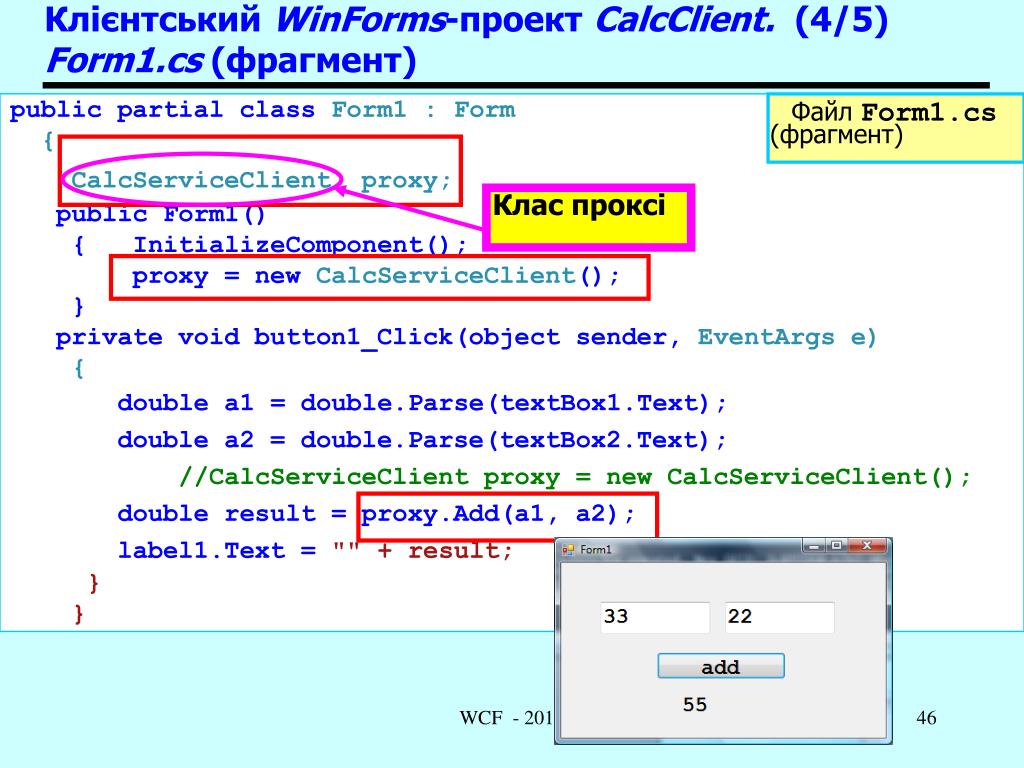Click the 'public Form1()' constructor line

click(161, 214)
